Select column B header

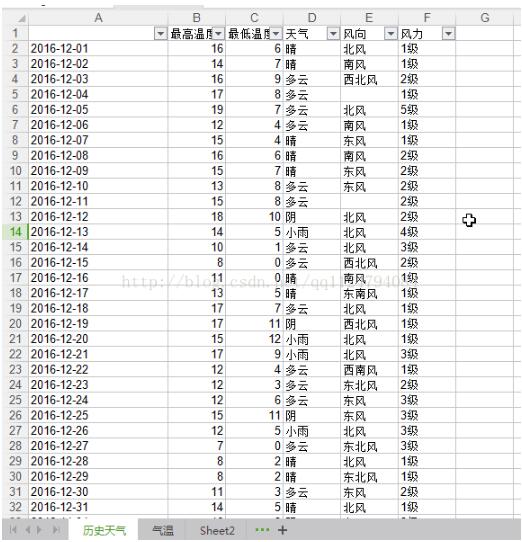pyautogui.click(x=196, y=18)
